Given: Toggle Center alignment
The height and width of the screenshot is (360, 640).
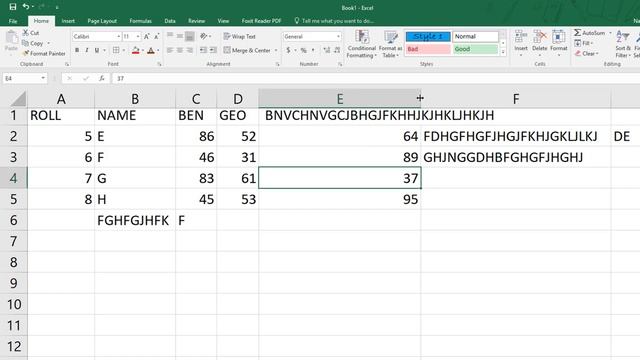Looking at the screenshot, I should click(x=180, y=50).
